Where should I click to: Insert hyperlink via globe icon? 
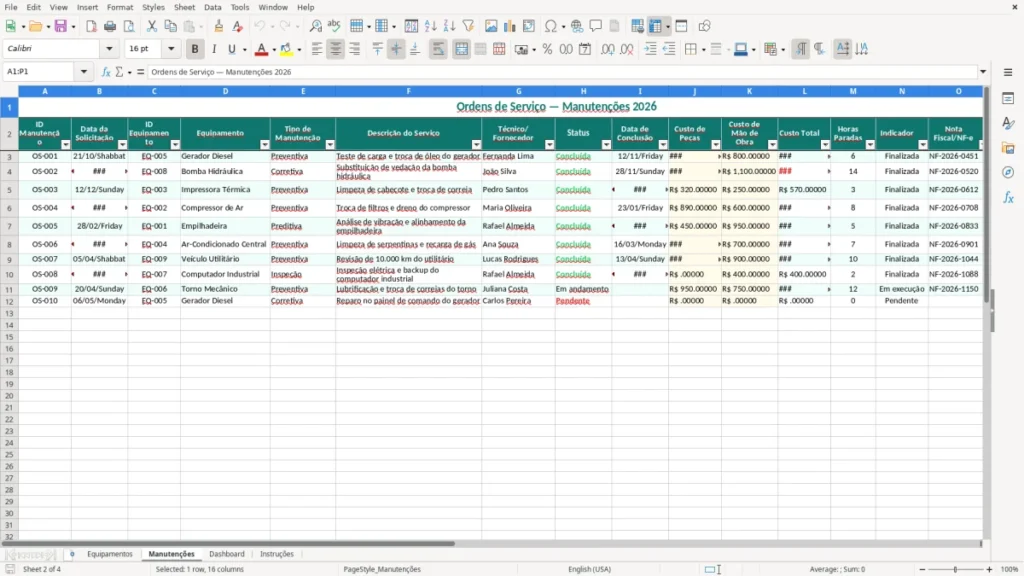point(577,26)
